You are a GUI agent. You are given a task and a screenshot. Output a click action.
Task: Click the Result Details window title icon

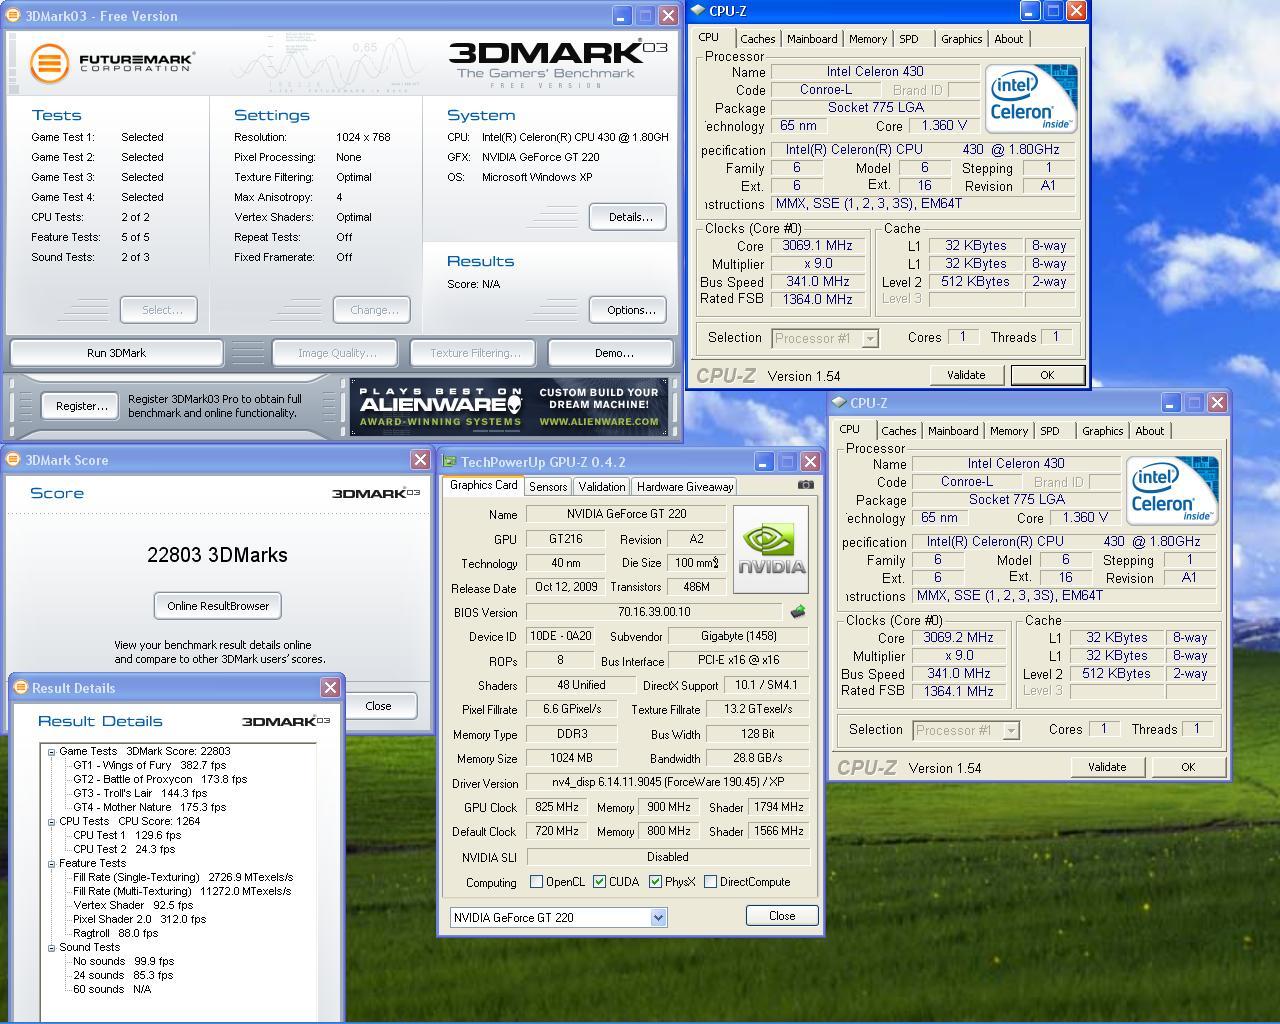[x=20, y=688]
